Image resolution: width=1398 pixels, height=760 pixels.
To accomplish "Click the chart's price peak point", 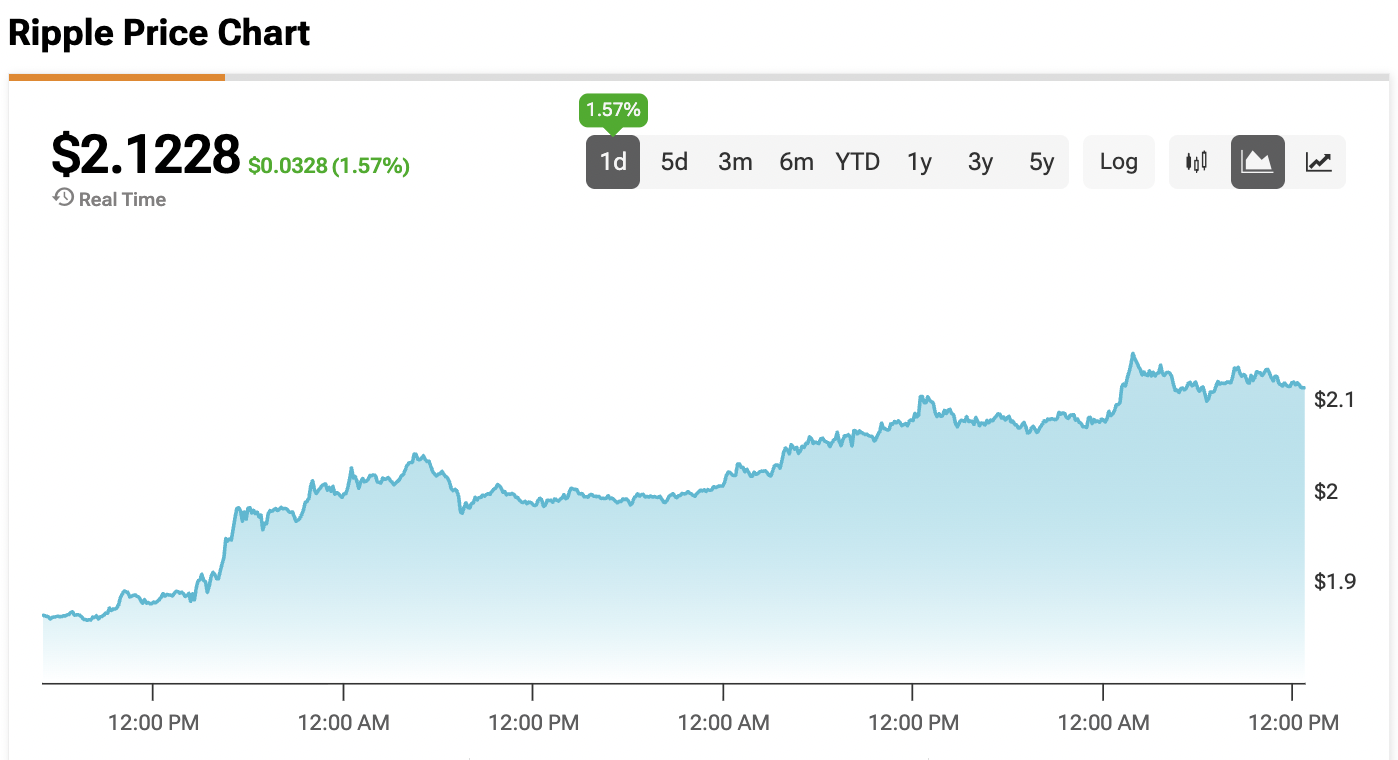I will 1132,354.
